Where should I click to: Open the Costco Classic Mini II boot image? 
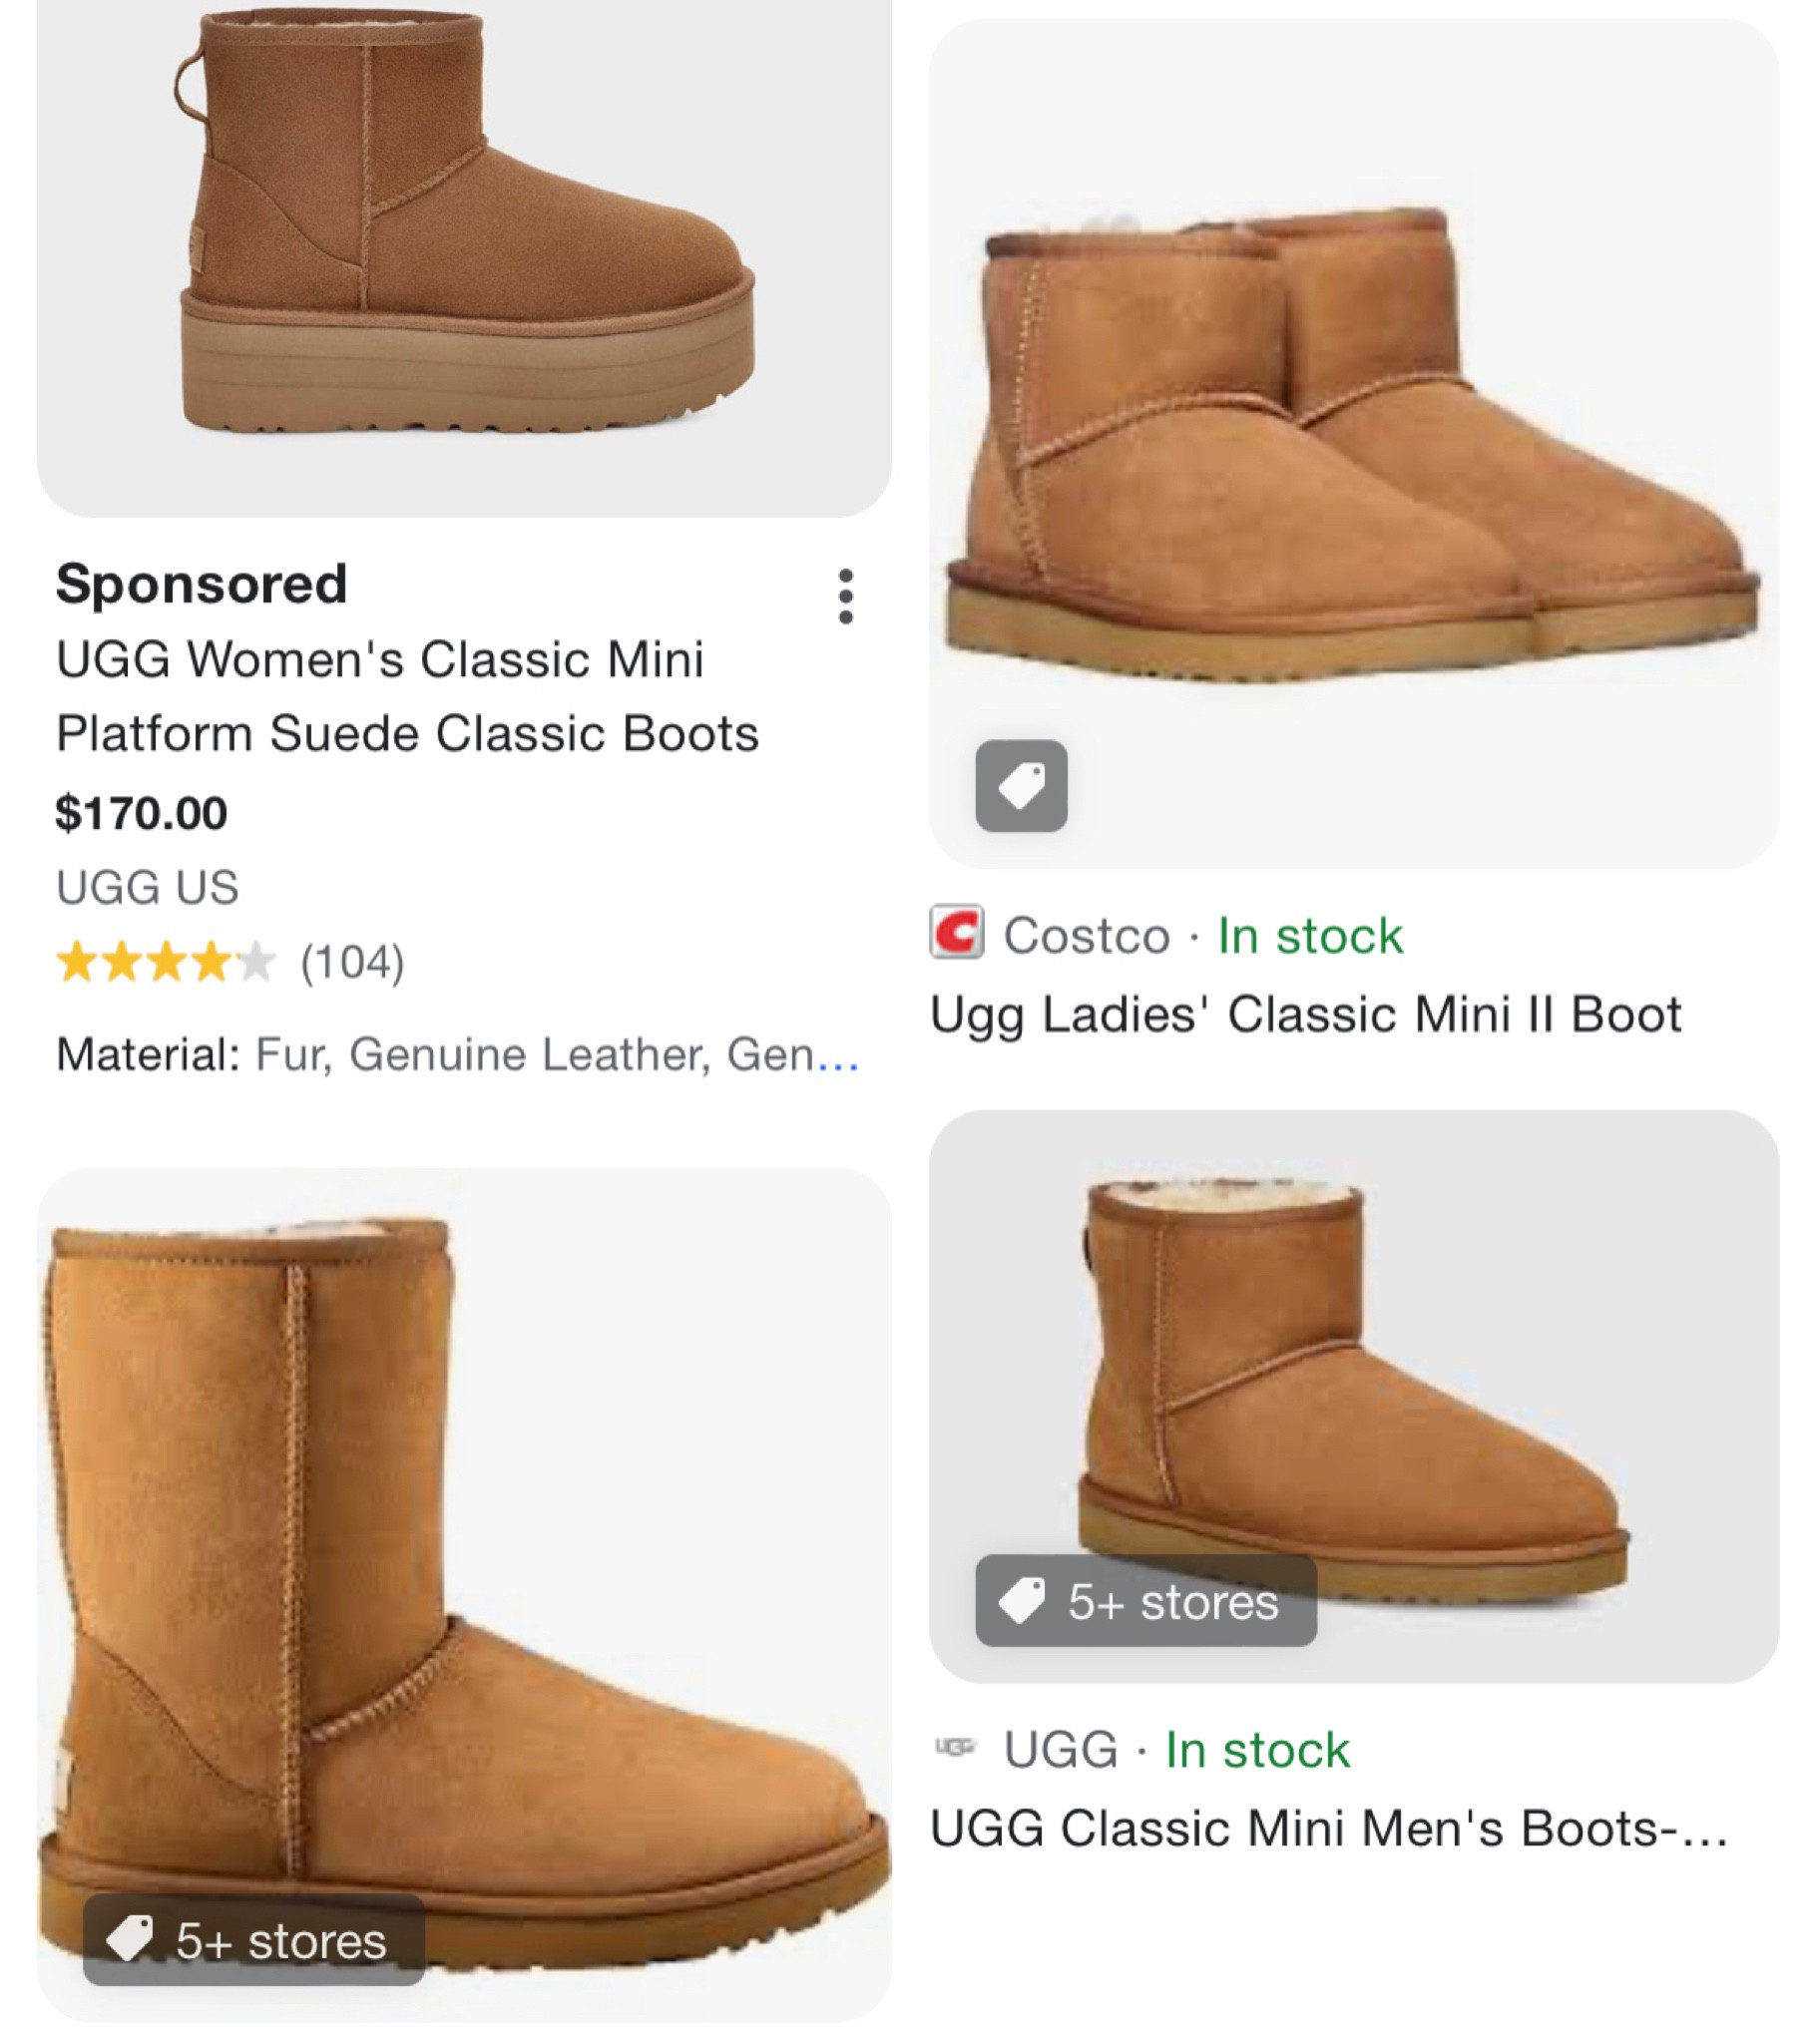1353,440
